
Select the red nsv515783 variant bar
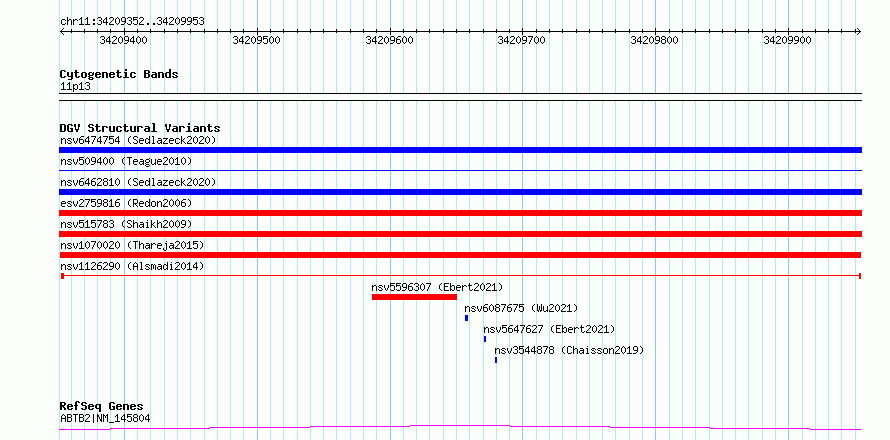[460, 234]
